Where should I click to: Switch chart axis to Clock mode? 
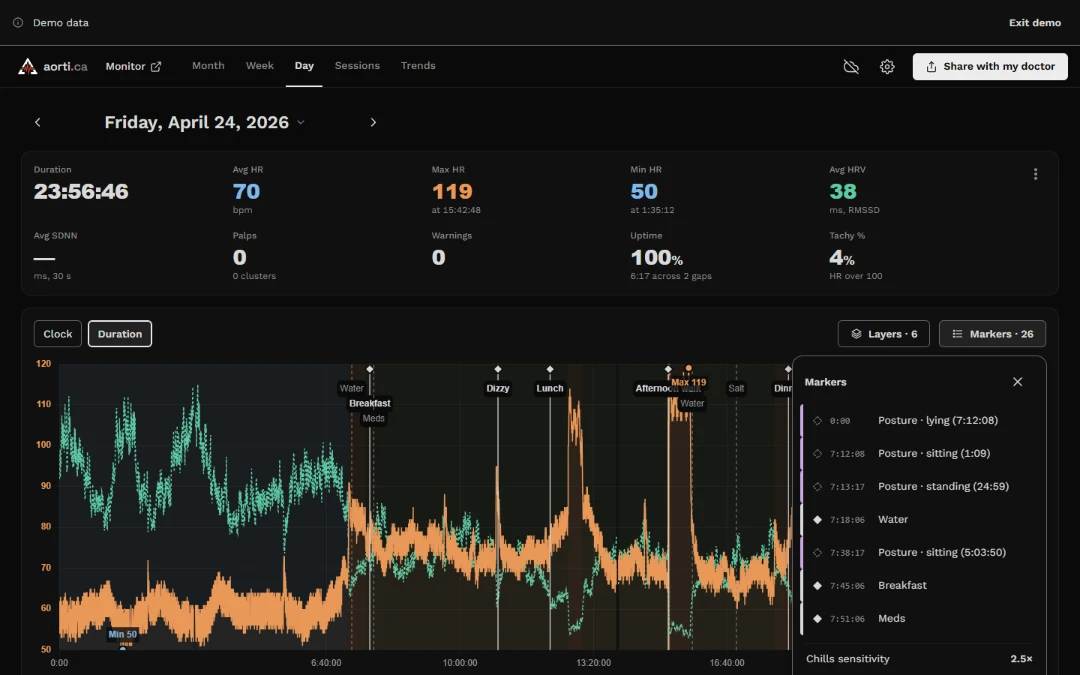point(58,334)
